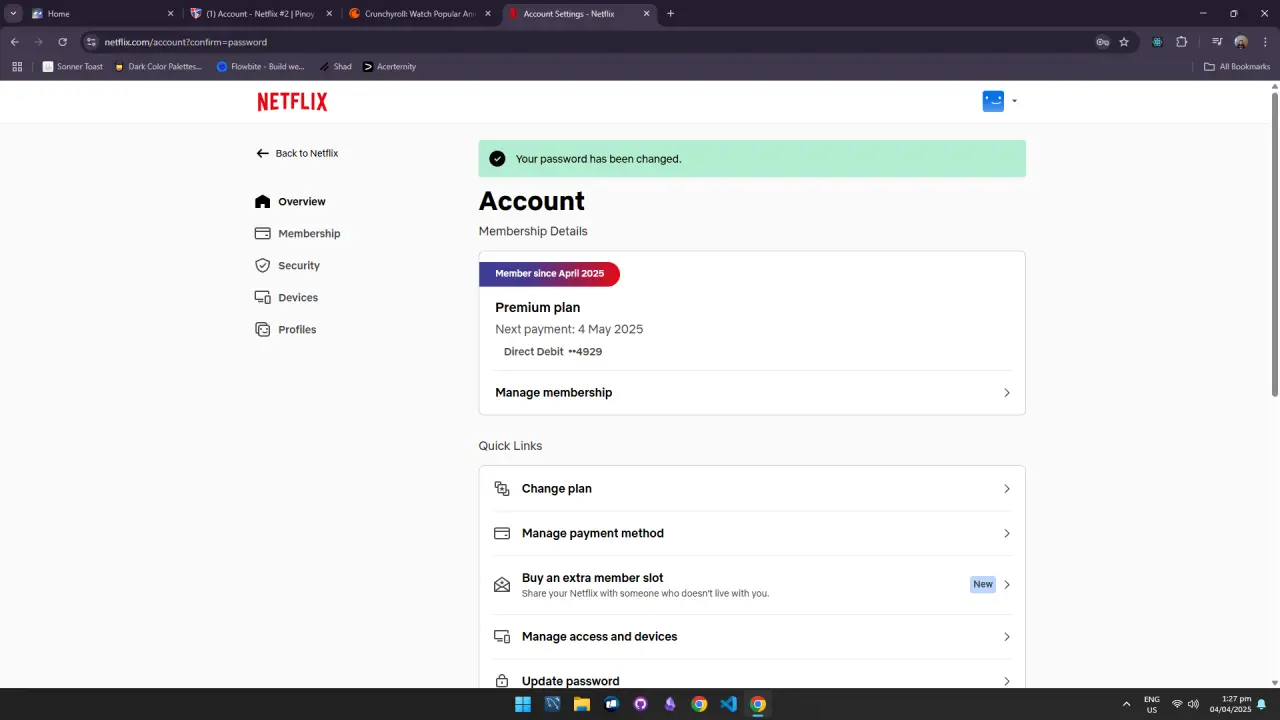Open the Aceternity bookmark
1280x720 pixels.
pyautogui.click(x=389, y=67)
